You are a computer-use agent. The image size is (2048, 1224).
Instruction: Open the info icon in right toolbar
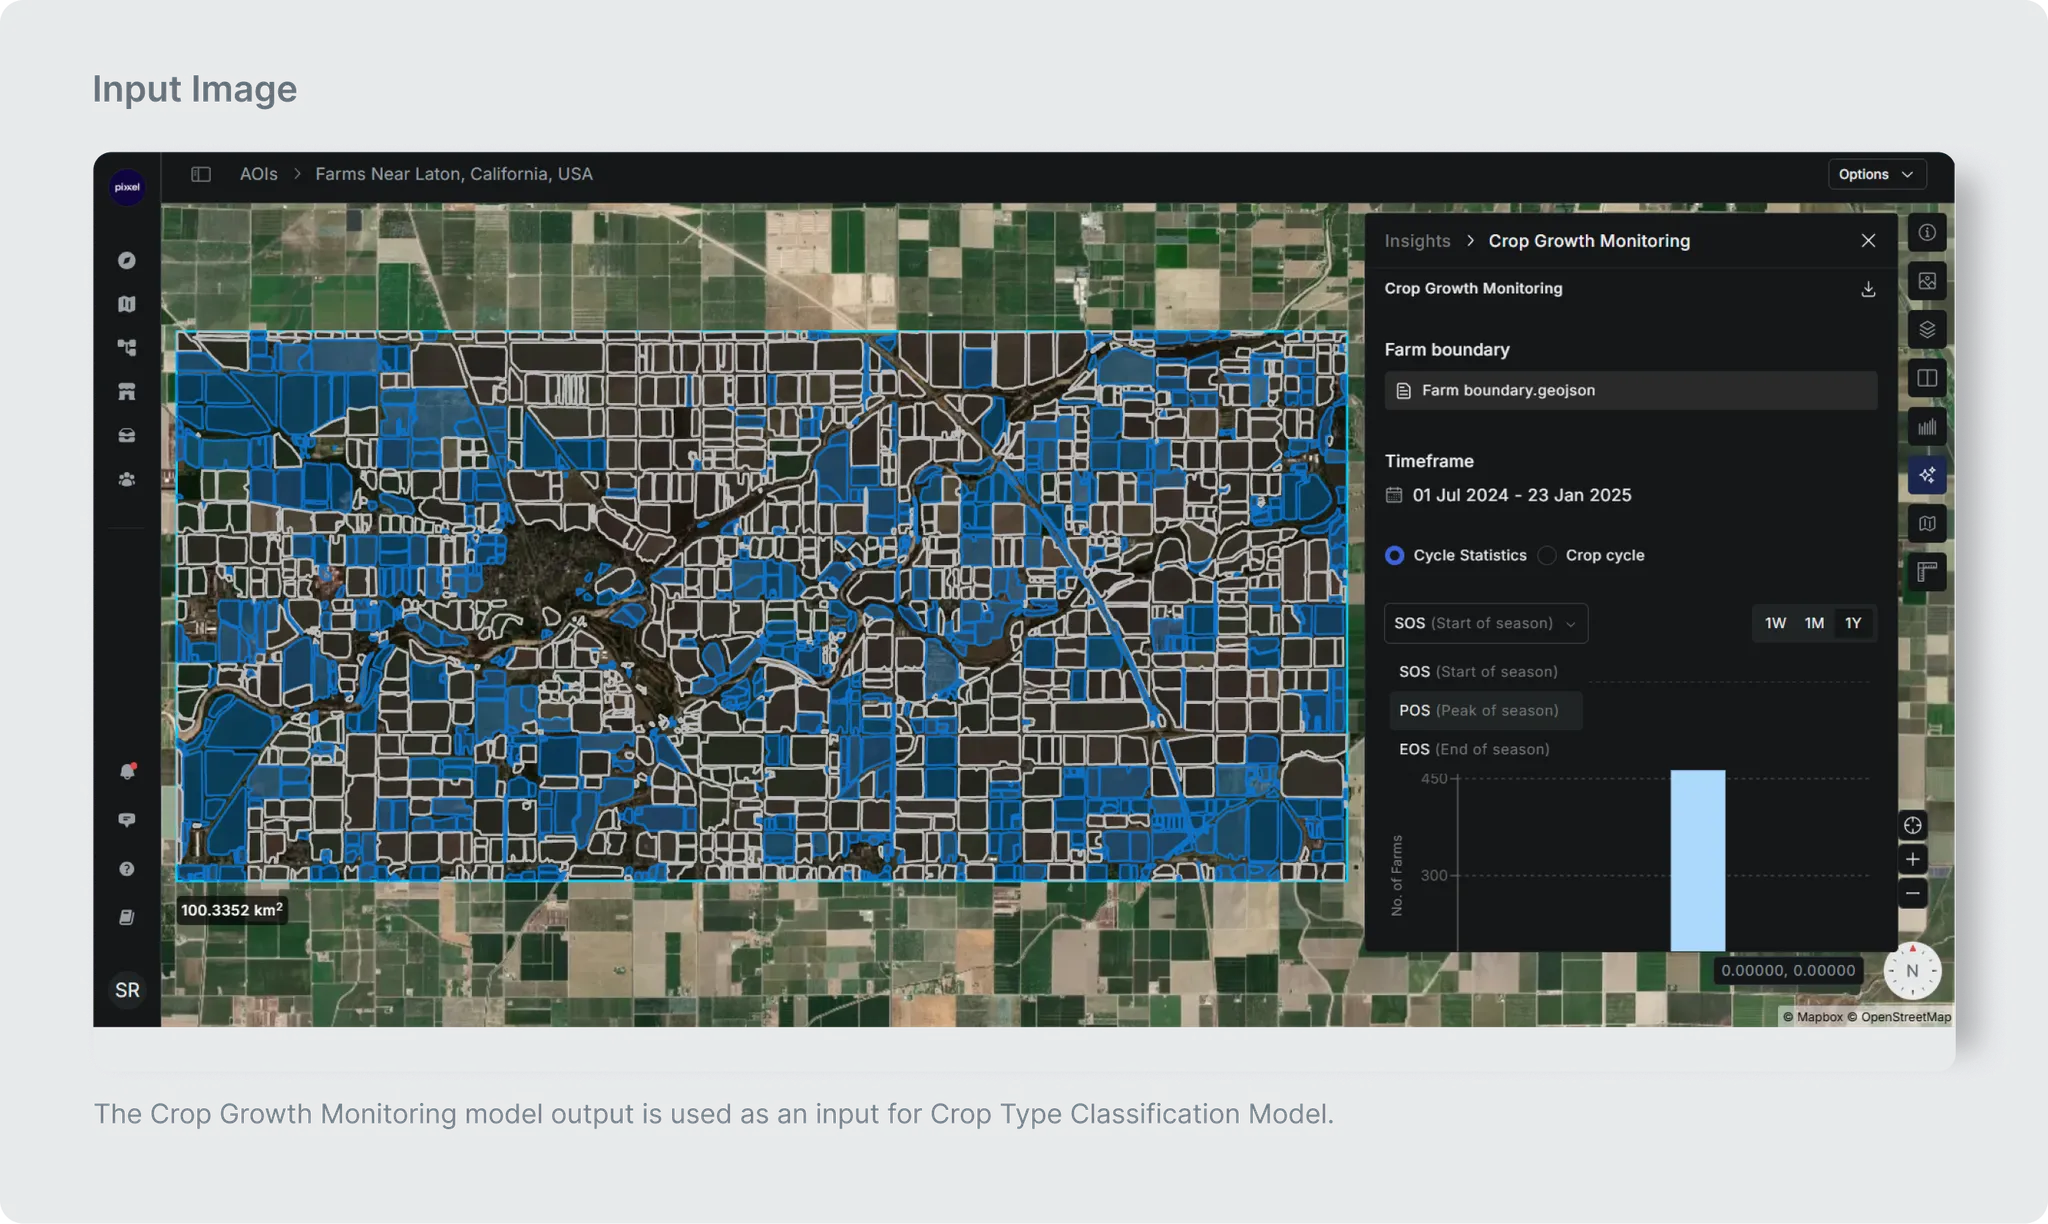1926,233
